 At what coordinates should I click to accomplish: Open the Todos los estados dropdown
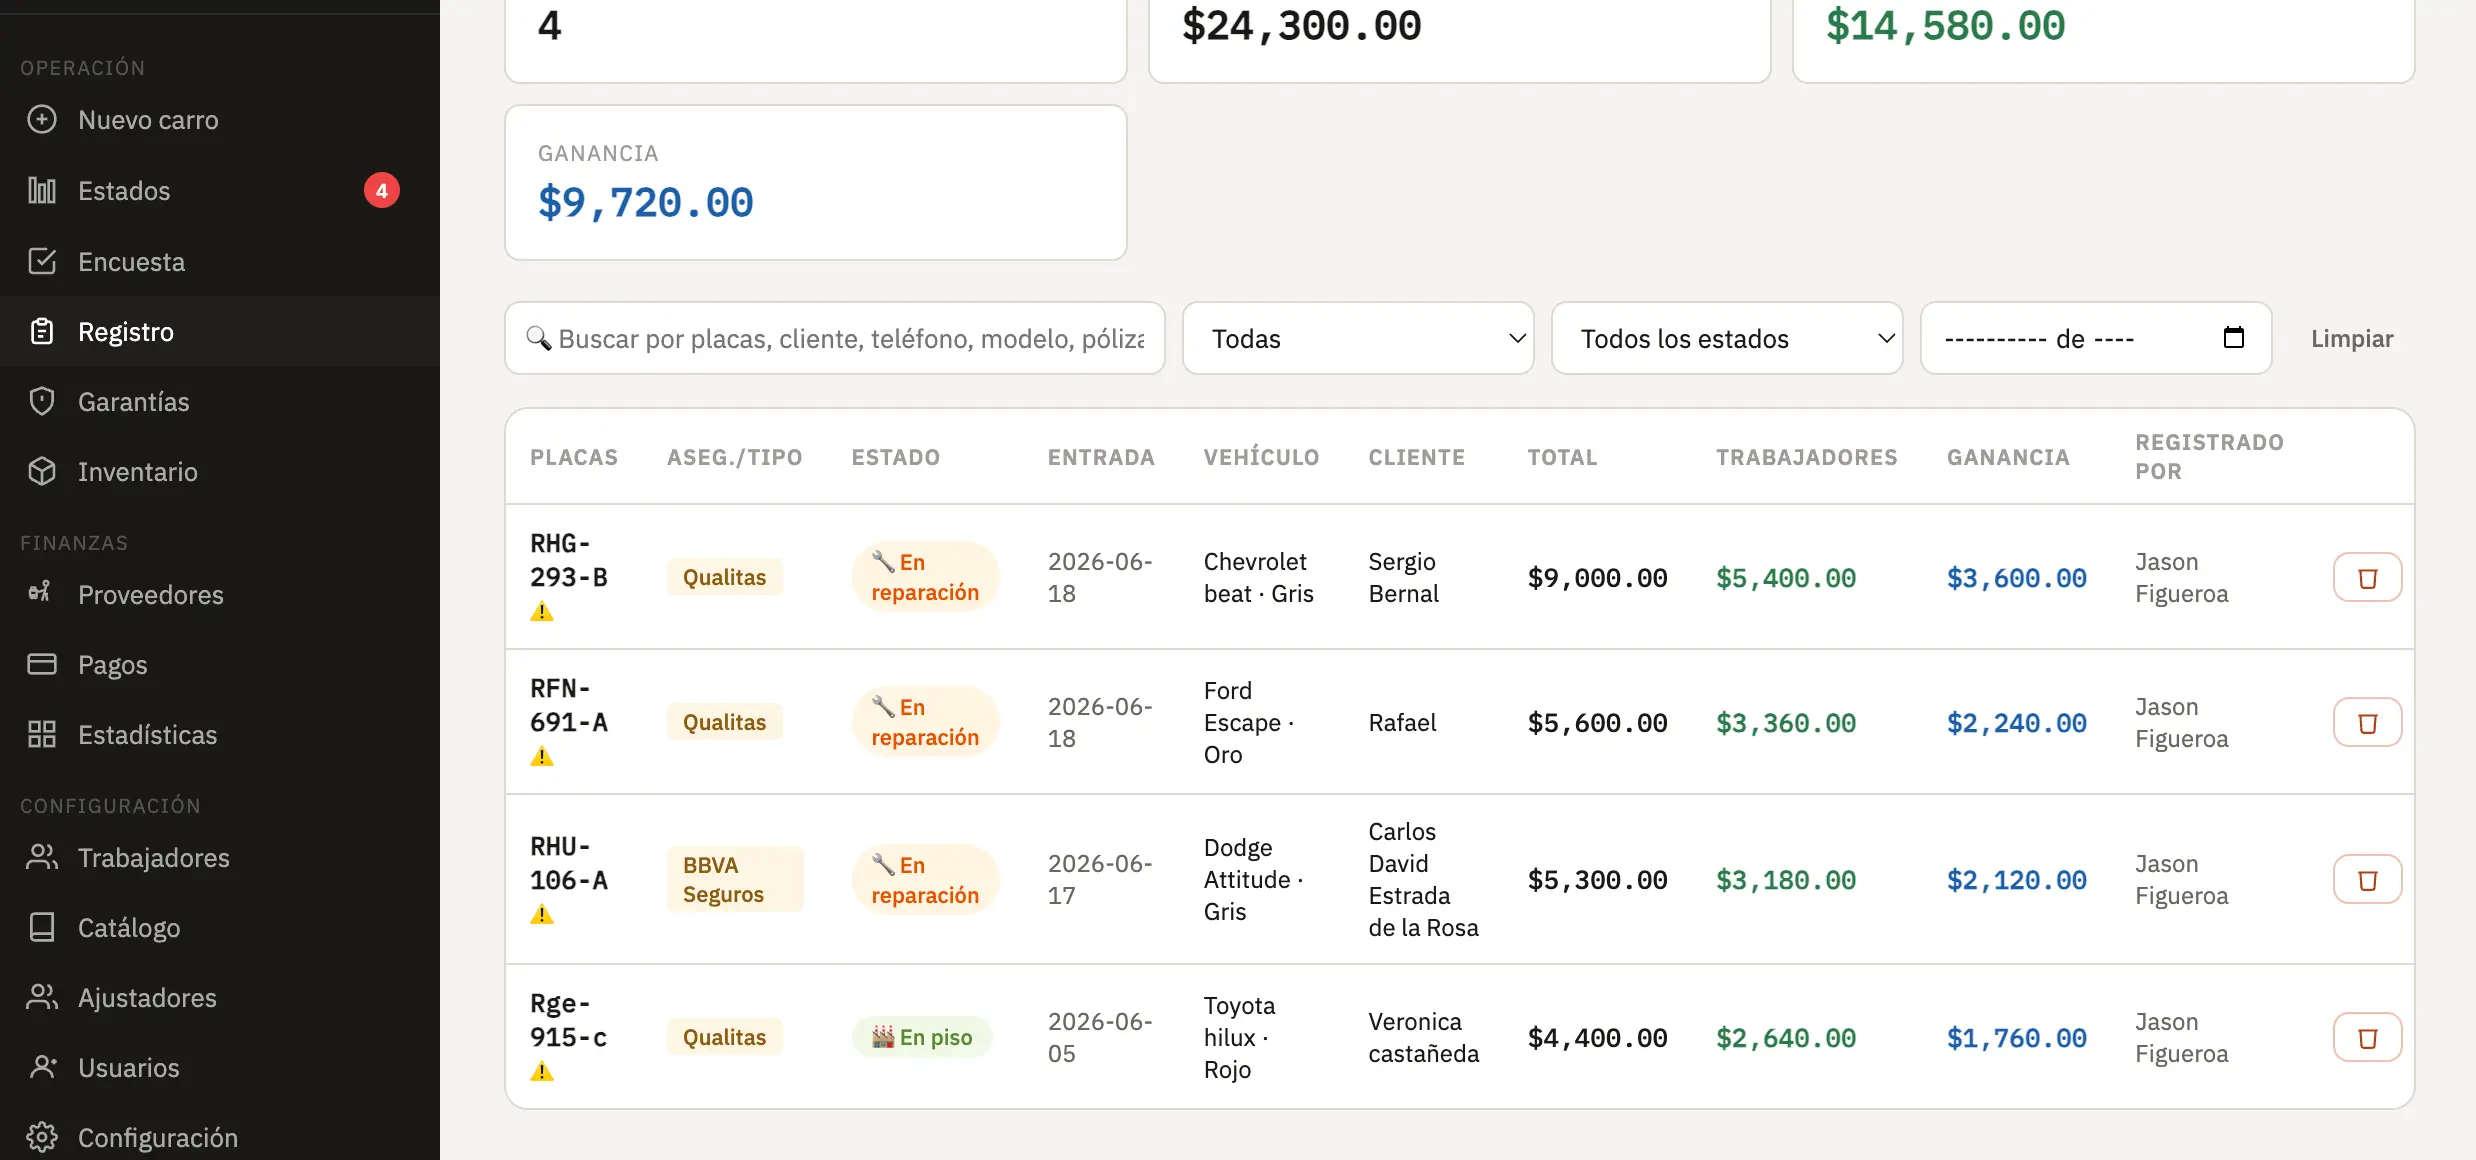point(1727,338)
